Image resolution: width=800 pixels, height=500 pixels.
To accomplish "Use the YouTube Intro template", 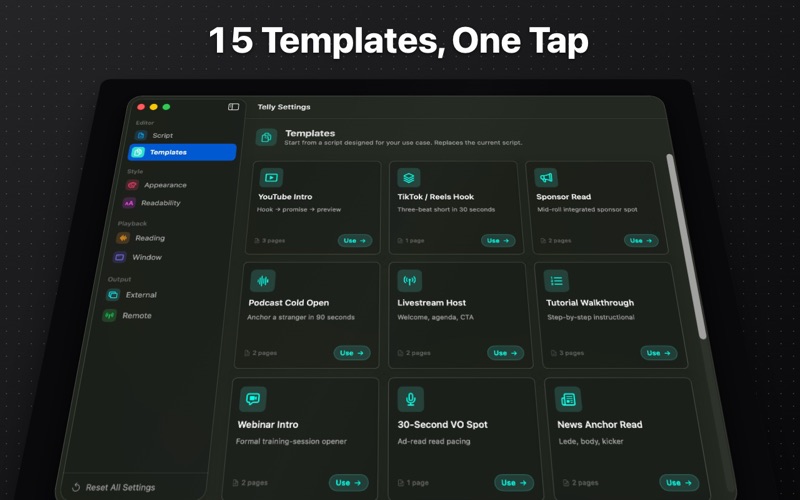I will (x=355, y=241).
